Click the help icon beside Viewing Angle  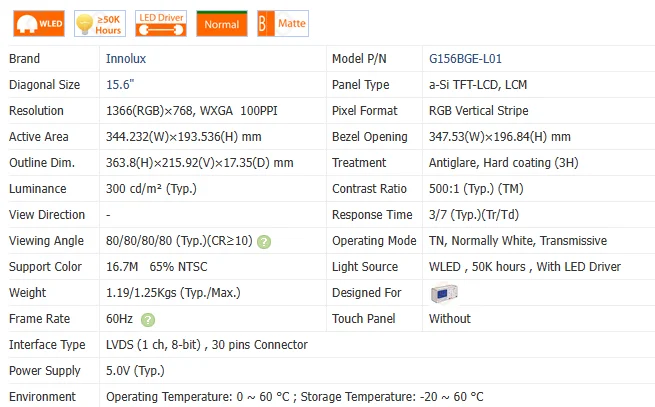(x=264, y=241)
